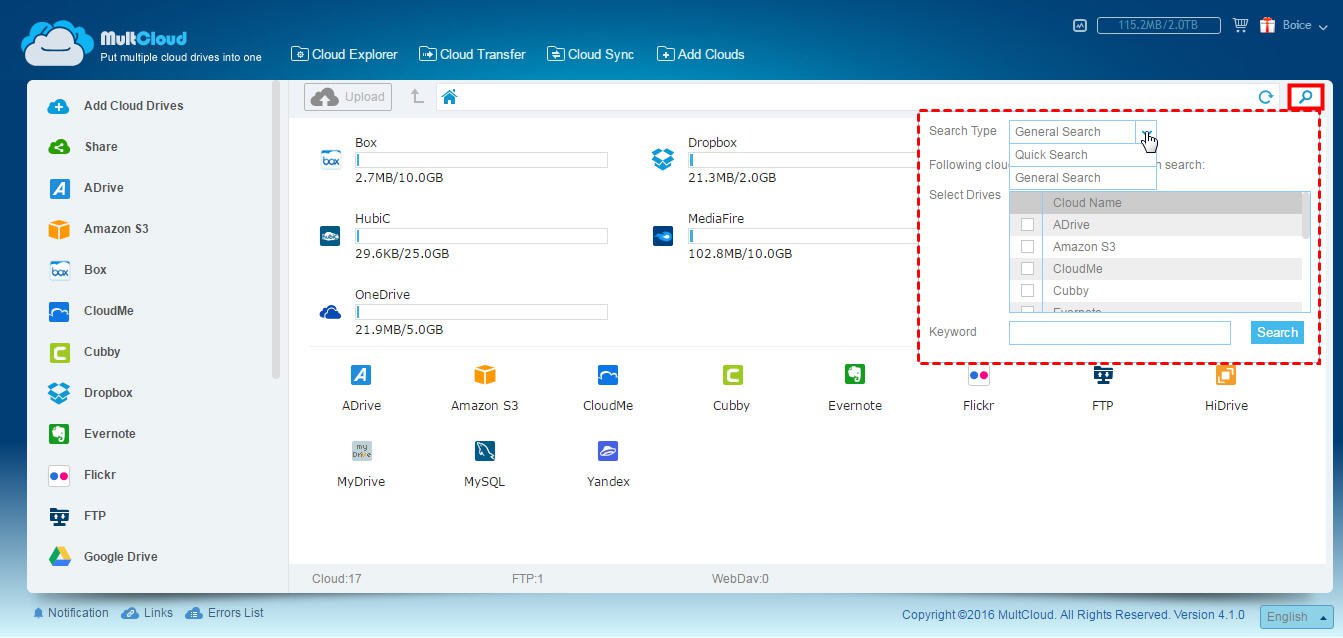Click the Keyword input field
The height and width of the screenshot is (638, 1343).
click(1120, 333)
